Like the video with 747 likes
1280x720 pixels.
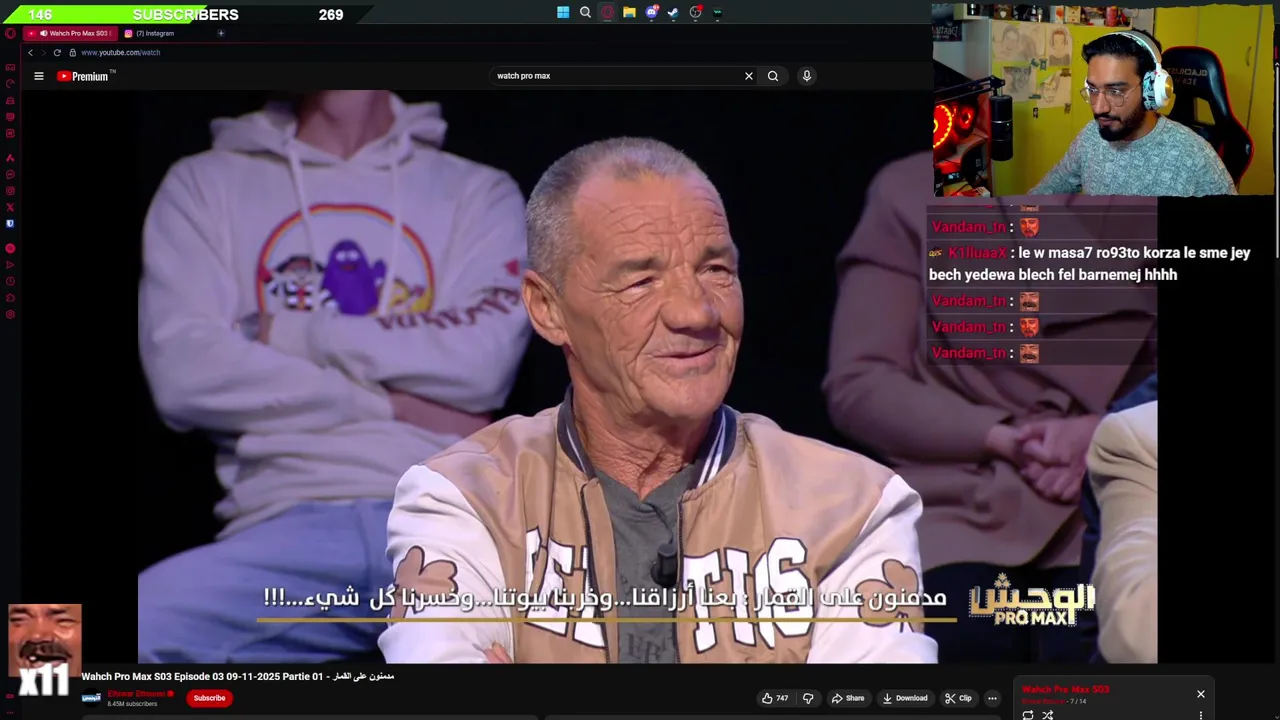coord(775,698)
